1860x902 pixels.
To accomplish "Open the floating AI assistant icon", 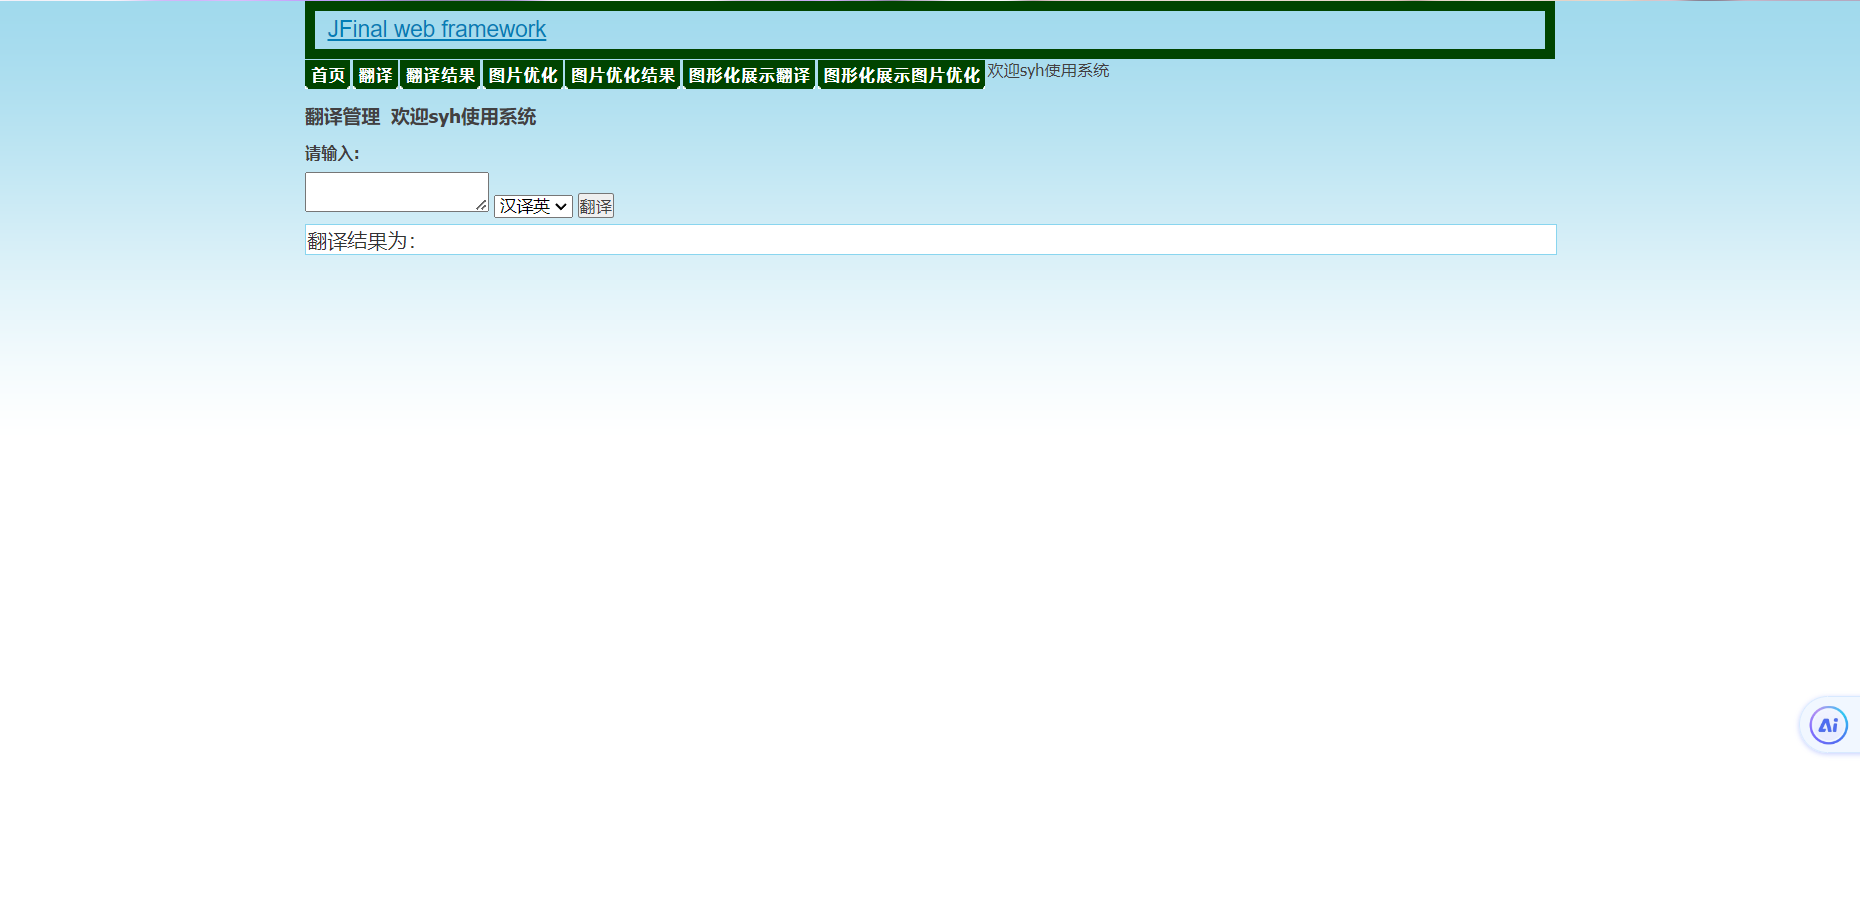I will click(x=1828, y=726).
